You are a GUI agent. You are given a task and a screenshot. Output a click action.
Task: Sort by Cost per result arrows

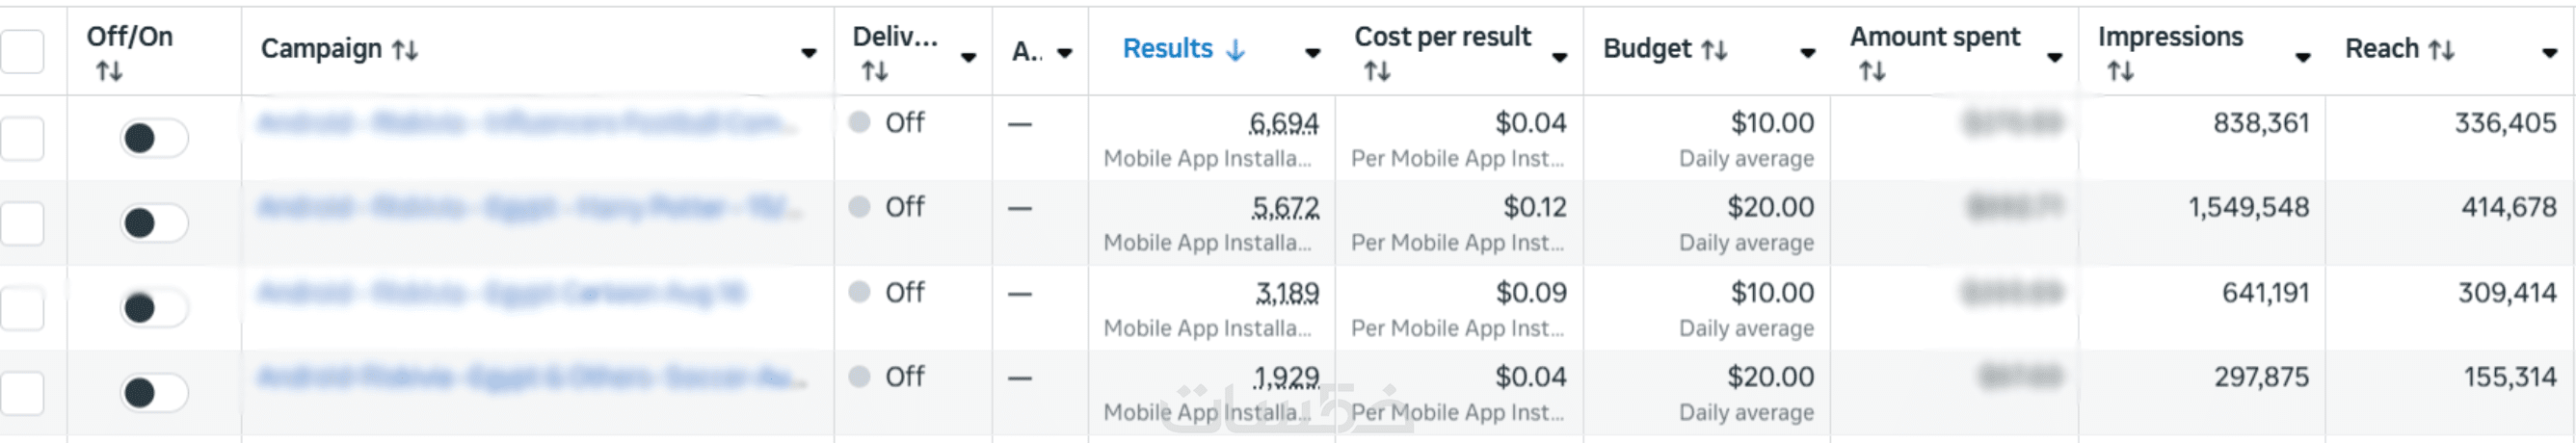pos(1377,72)
